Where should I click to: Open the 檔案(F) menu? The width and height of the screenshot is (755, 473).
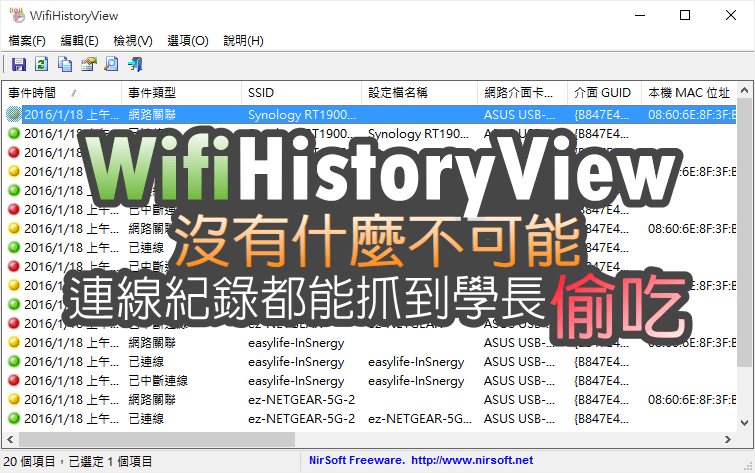click(27, 40)
